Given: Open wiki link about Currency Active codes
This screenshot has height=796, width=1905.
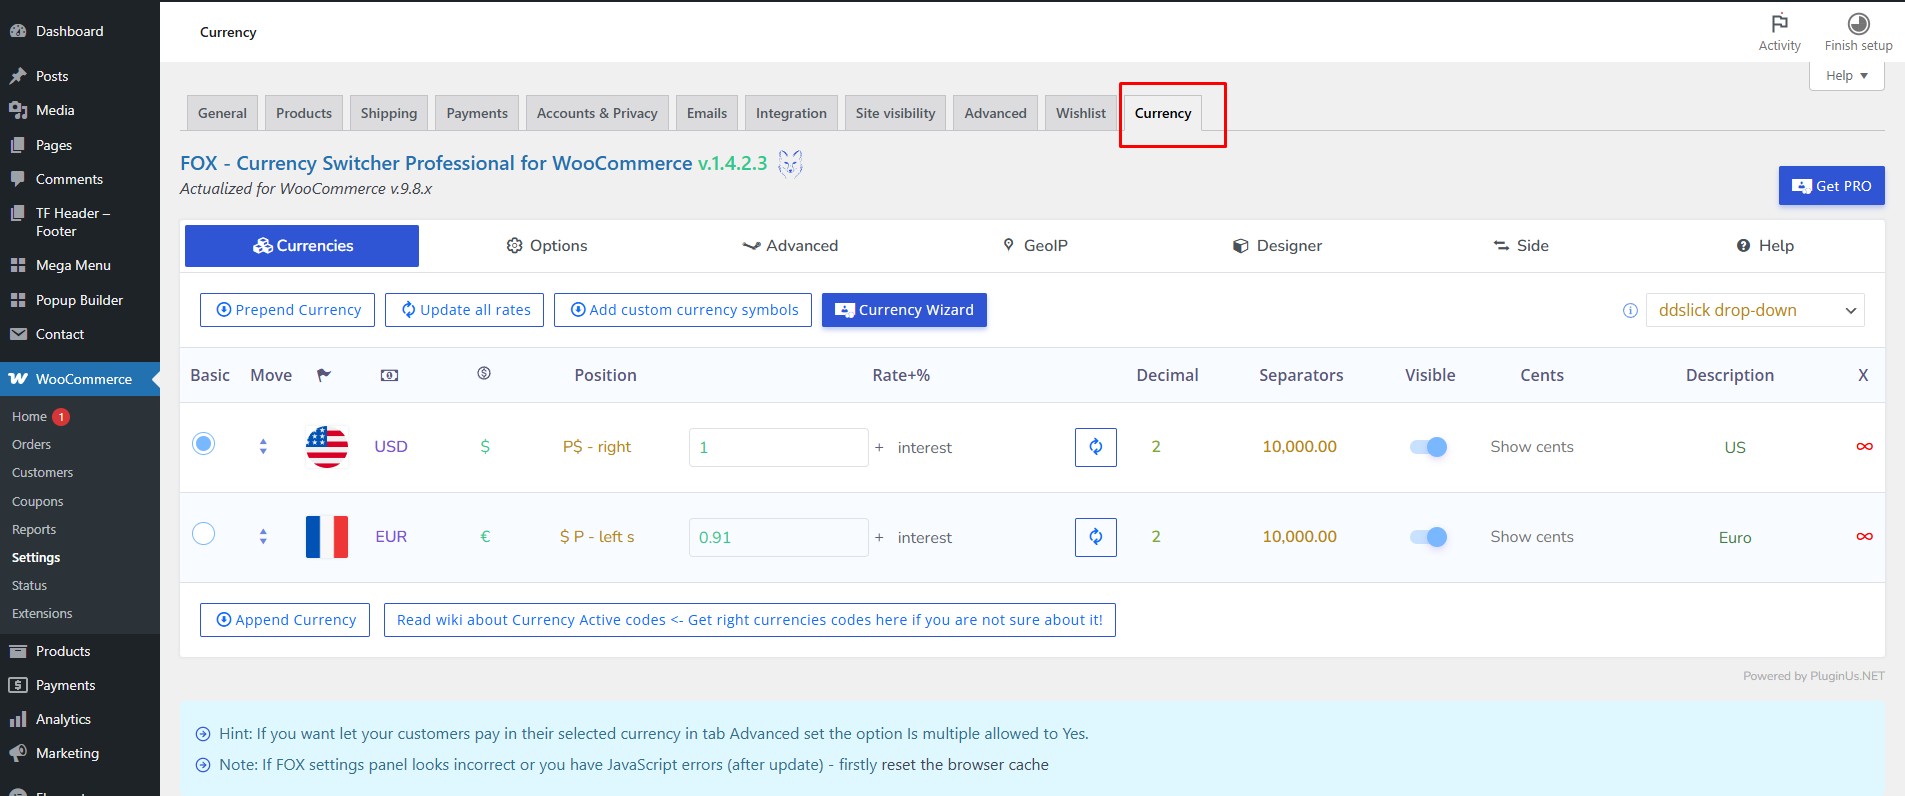Looking at the screenshot, I should (x=749, y=620).
